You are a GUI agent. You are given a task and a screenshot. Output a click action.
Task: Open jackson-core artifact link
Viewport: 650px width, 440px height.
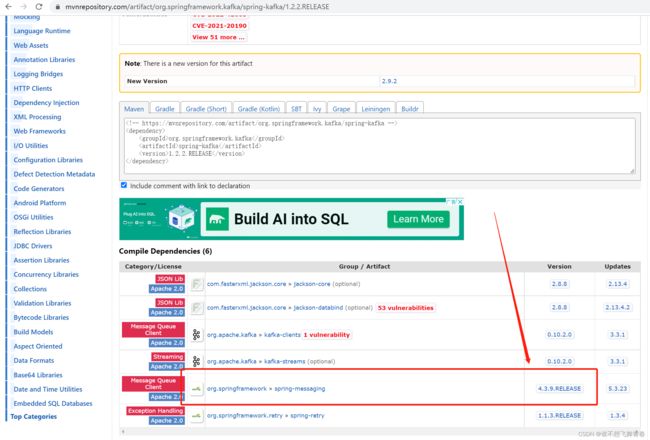pyautogui.click(x=312, y=284)
